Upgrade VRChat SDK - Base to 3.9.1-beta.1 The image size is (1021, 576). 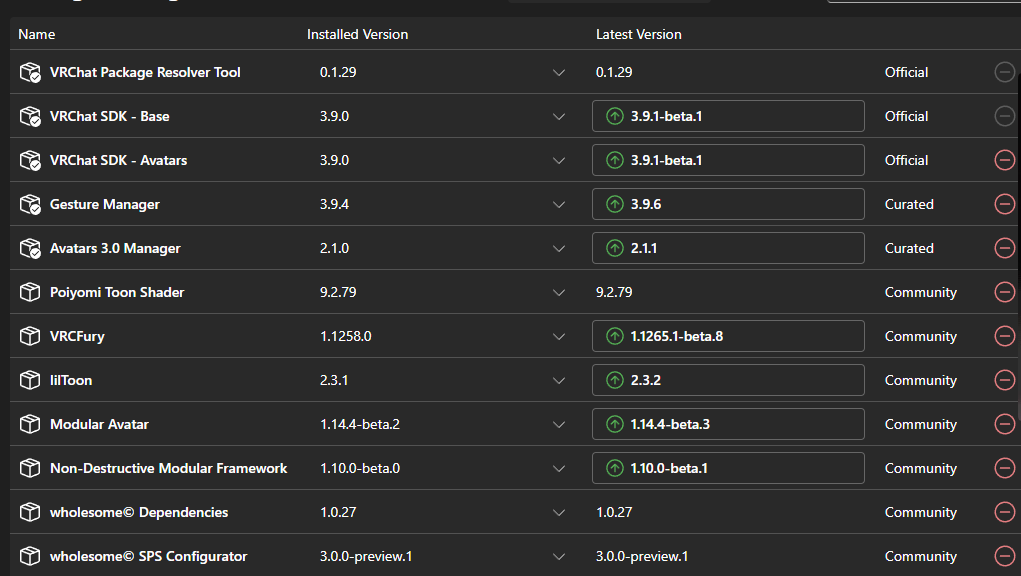728,116
